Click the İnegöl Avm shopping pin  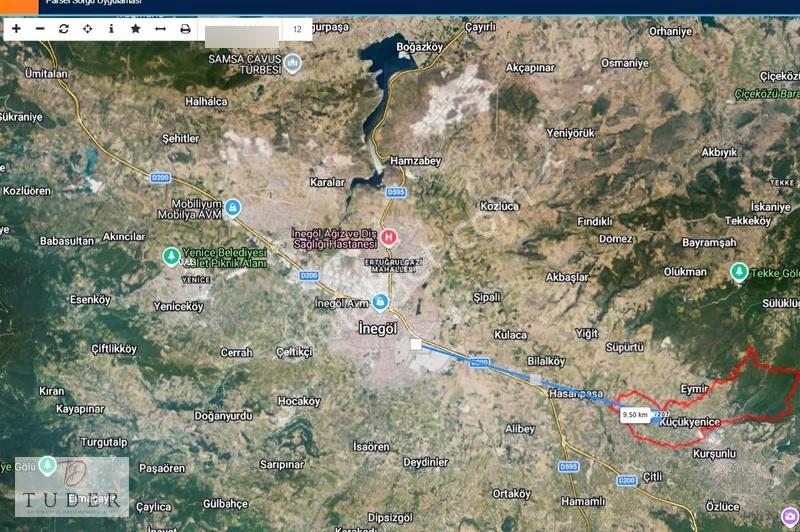point(380,302)
